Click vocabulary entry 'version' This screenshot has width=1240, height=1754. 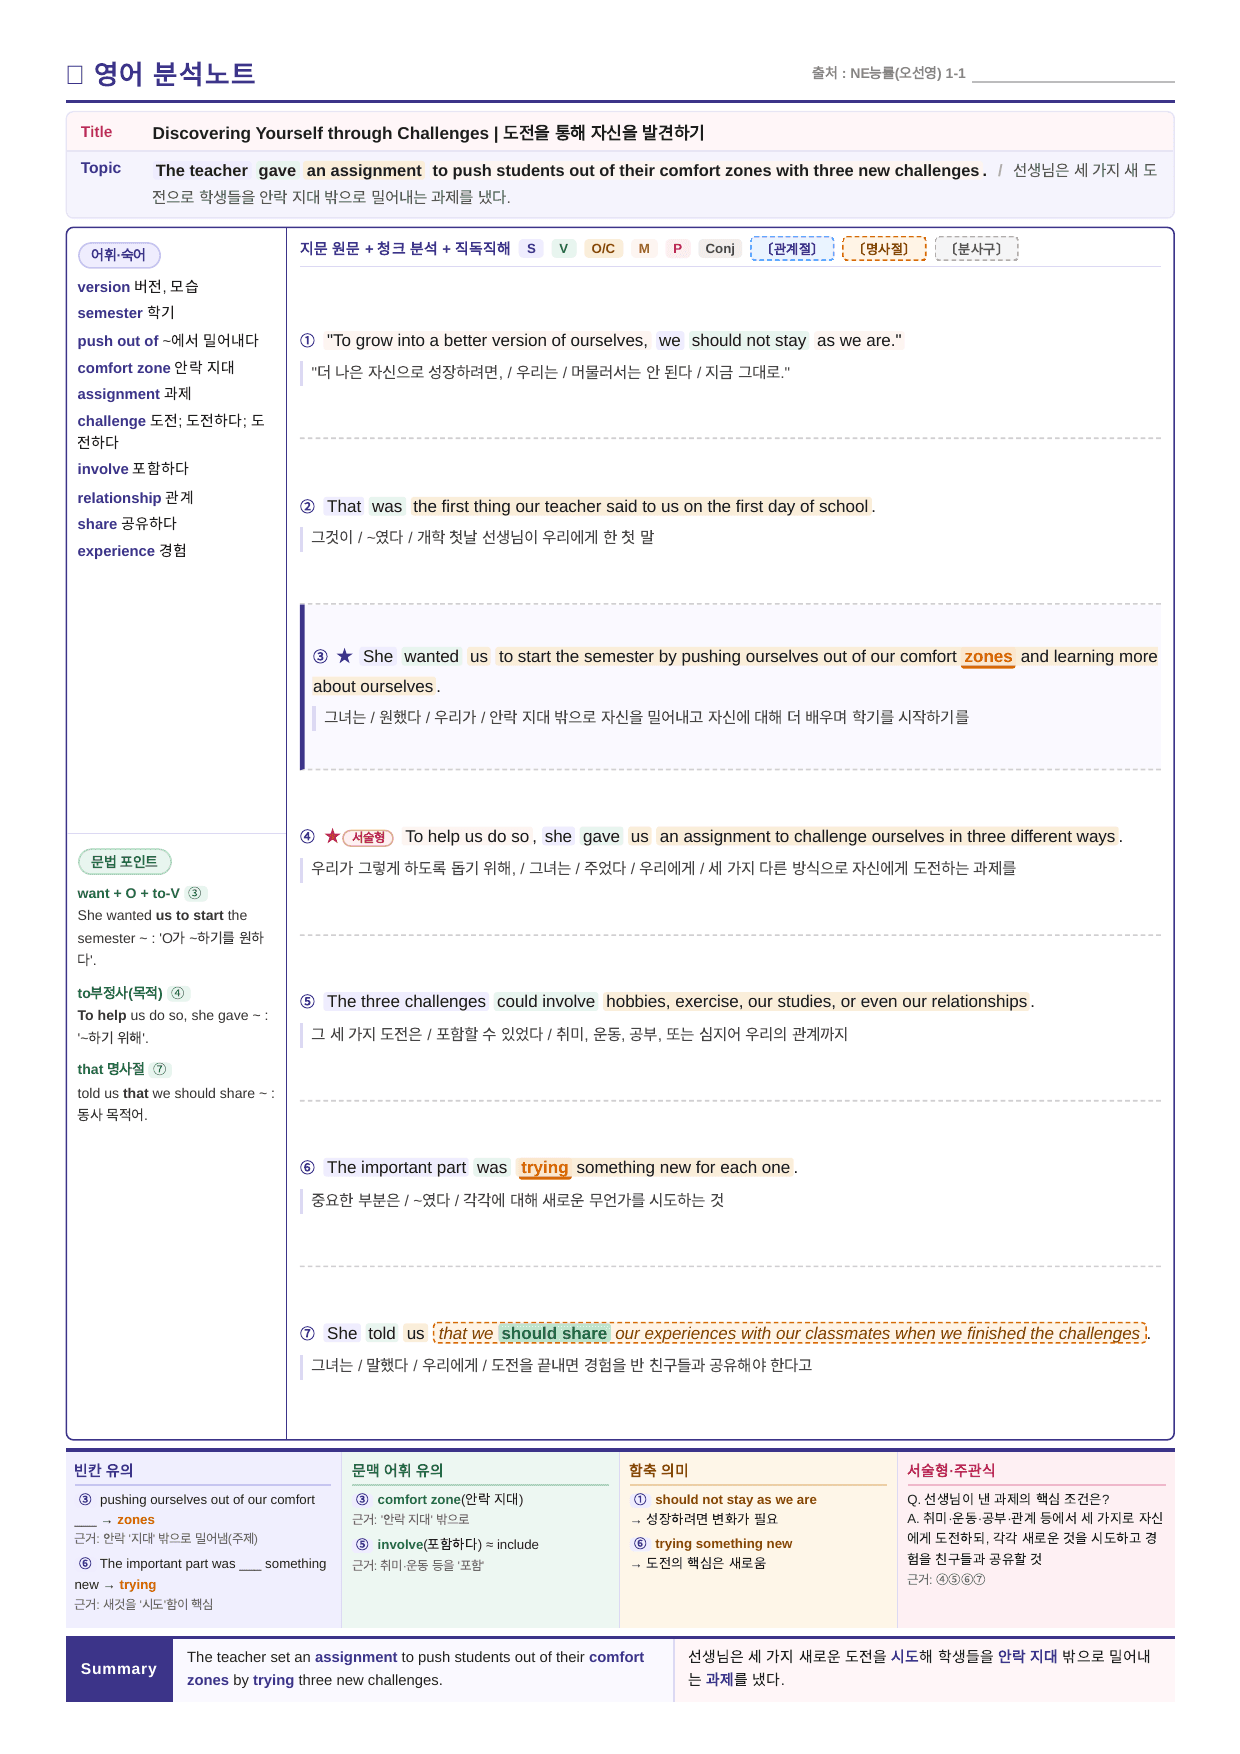point(138,287)
